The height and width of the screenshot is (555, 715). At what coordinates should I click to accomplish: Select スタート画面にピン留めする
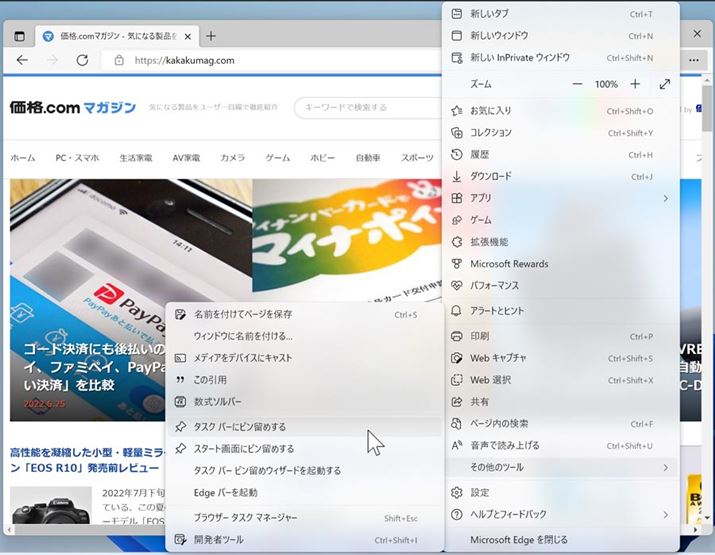pos(304,449)
